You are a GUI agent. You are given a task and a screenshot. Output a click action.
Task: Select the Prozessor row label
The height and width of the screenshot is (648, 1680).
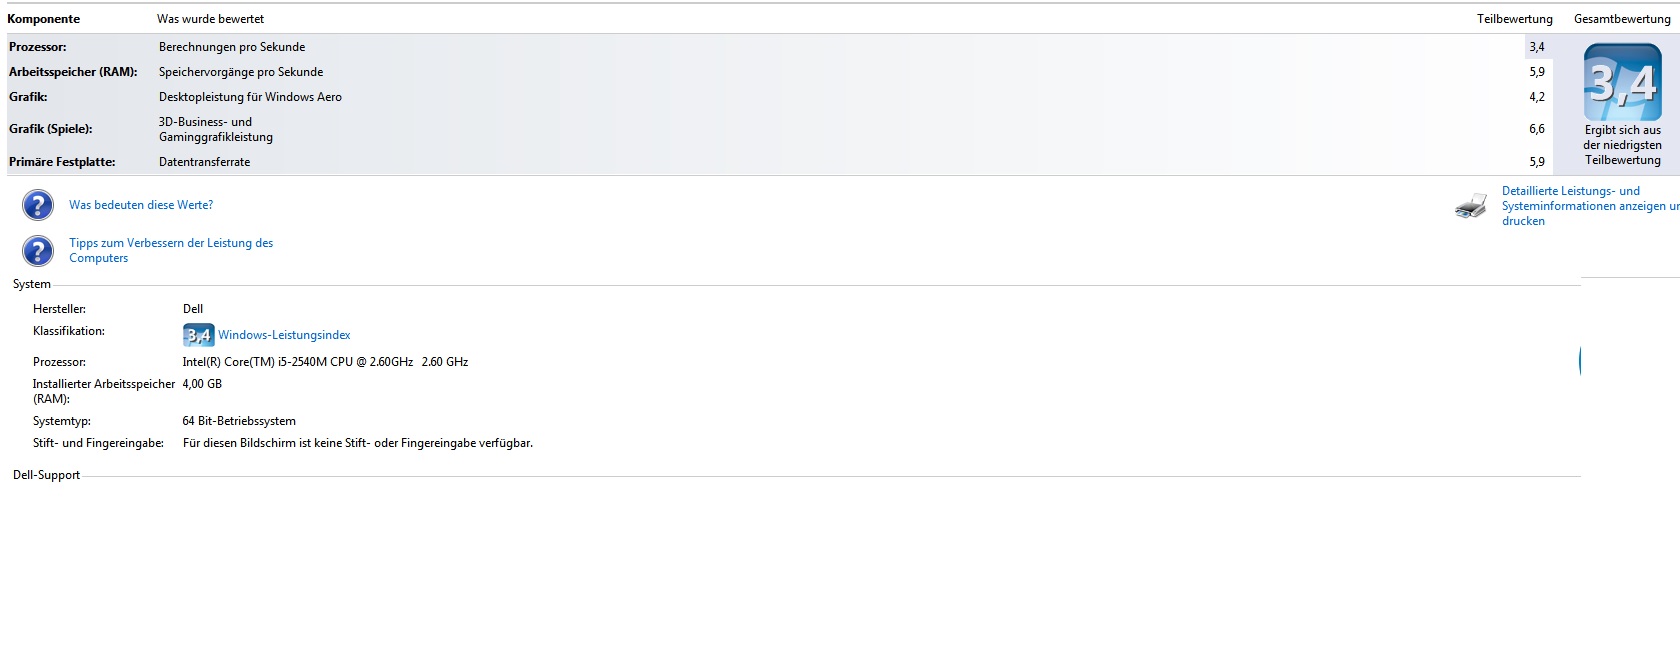38,47
